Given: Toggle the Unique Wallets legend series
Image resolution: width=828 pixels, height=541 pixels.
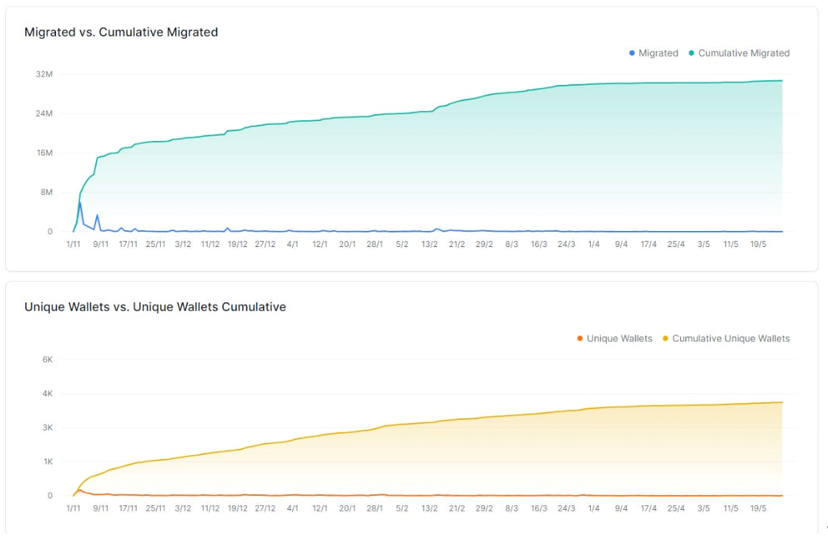Looking at the screenshot, I should point(615,339).
